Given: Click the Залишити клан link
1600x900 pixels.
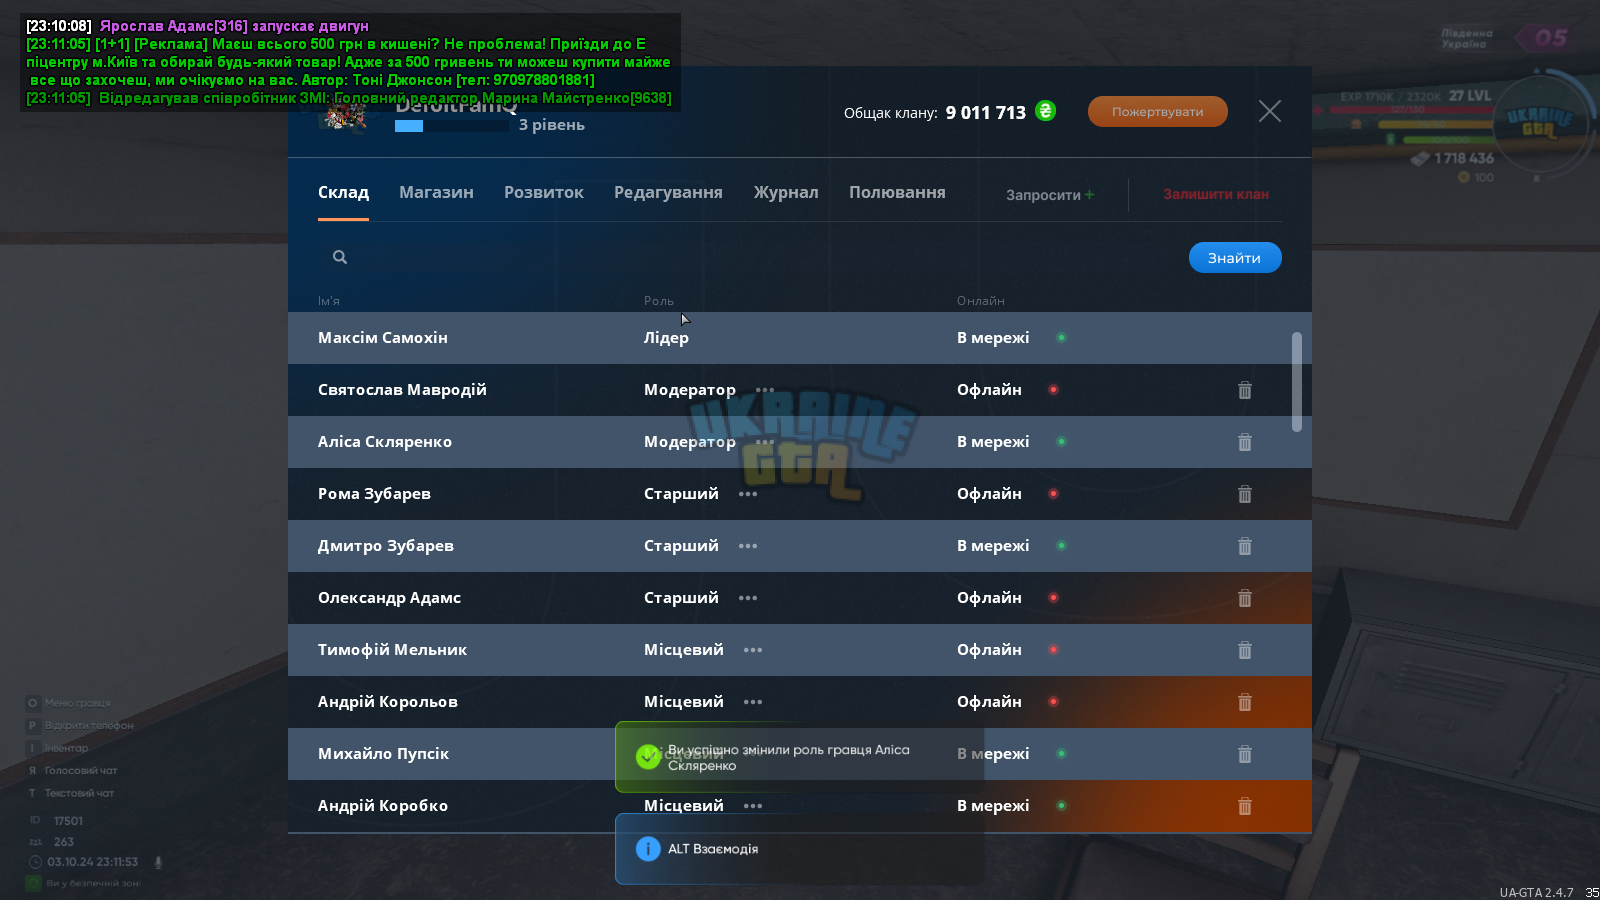Looking at the screenshot, I should pyautogui.click(x=1216, y=194).
